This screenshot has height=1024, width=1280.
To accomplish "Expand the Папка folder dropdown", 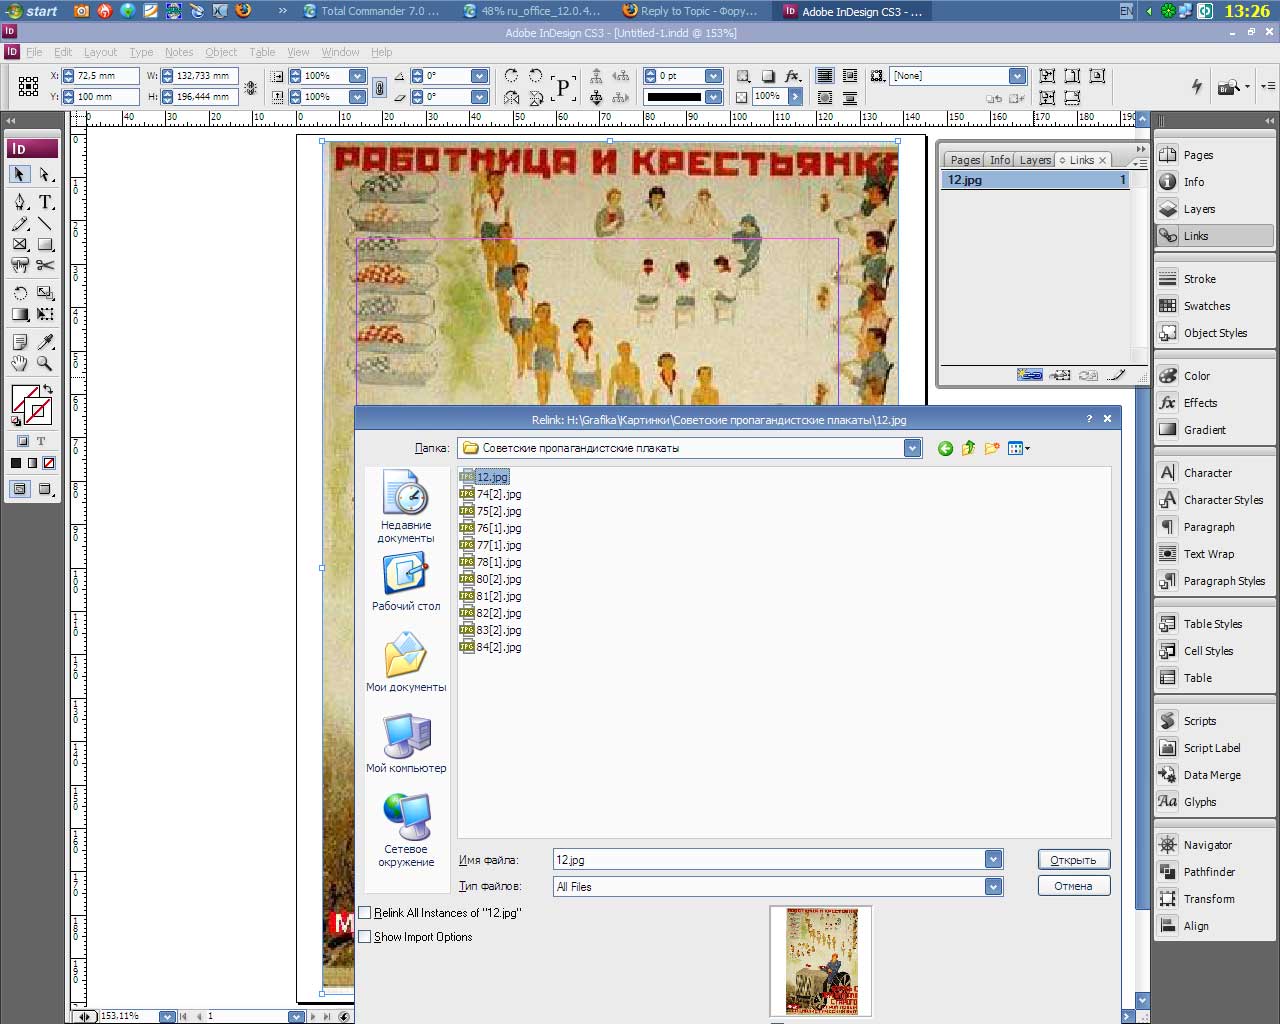I will [x=912, y=448].
